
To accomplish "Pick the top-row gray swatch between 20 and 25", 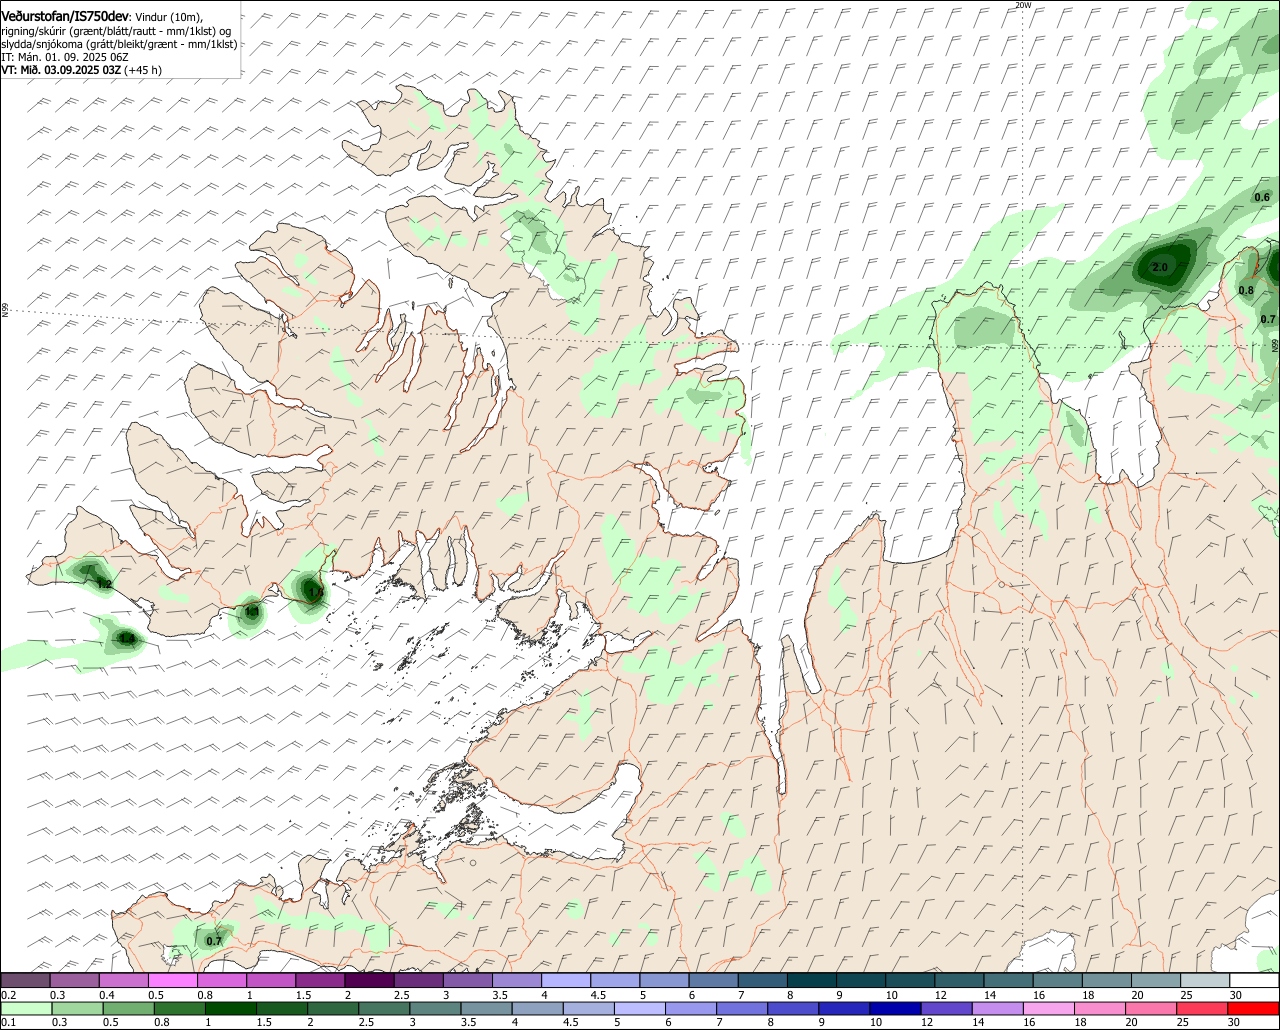I will [x=1156, y=980].
